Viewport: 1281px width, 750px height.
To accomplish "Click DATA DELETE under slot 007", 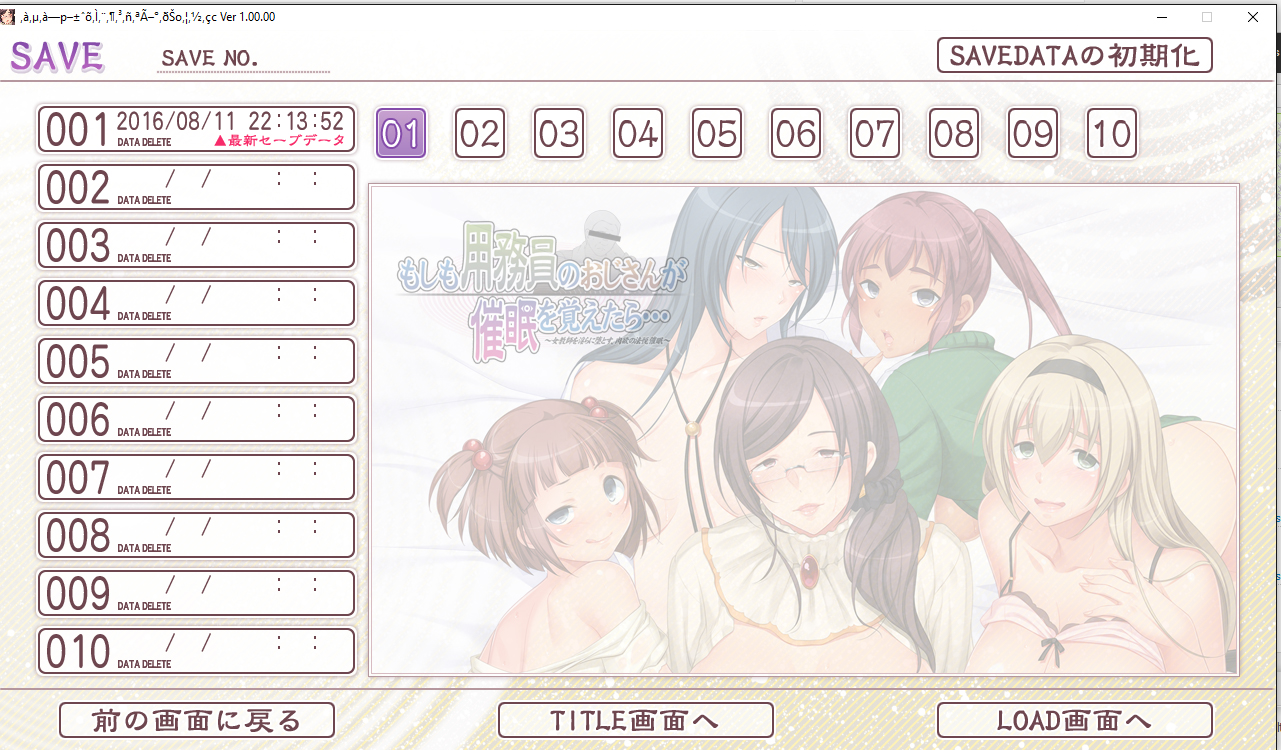I will point(144,490).
